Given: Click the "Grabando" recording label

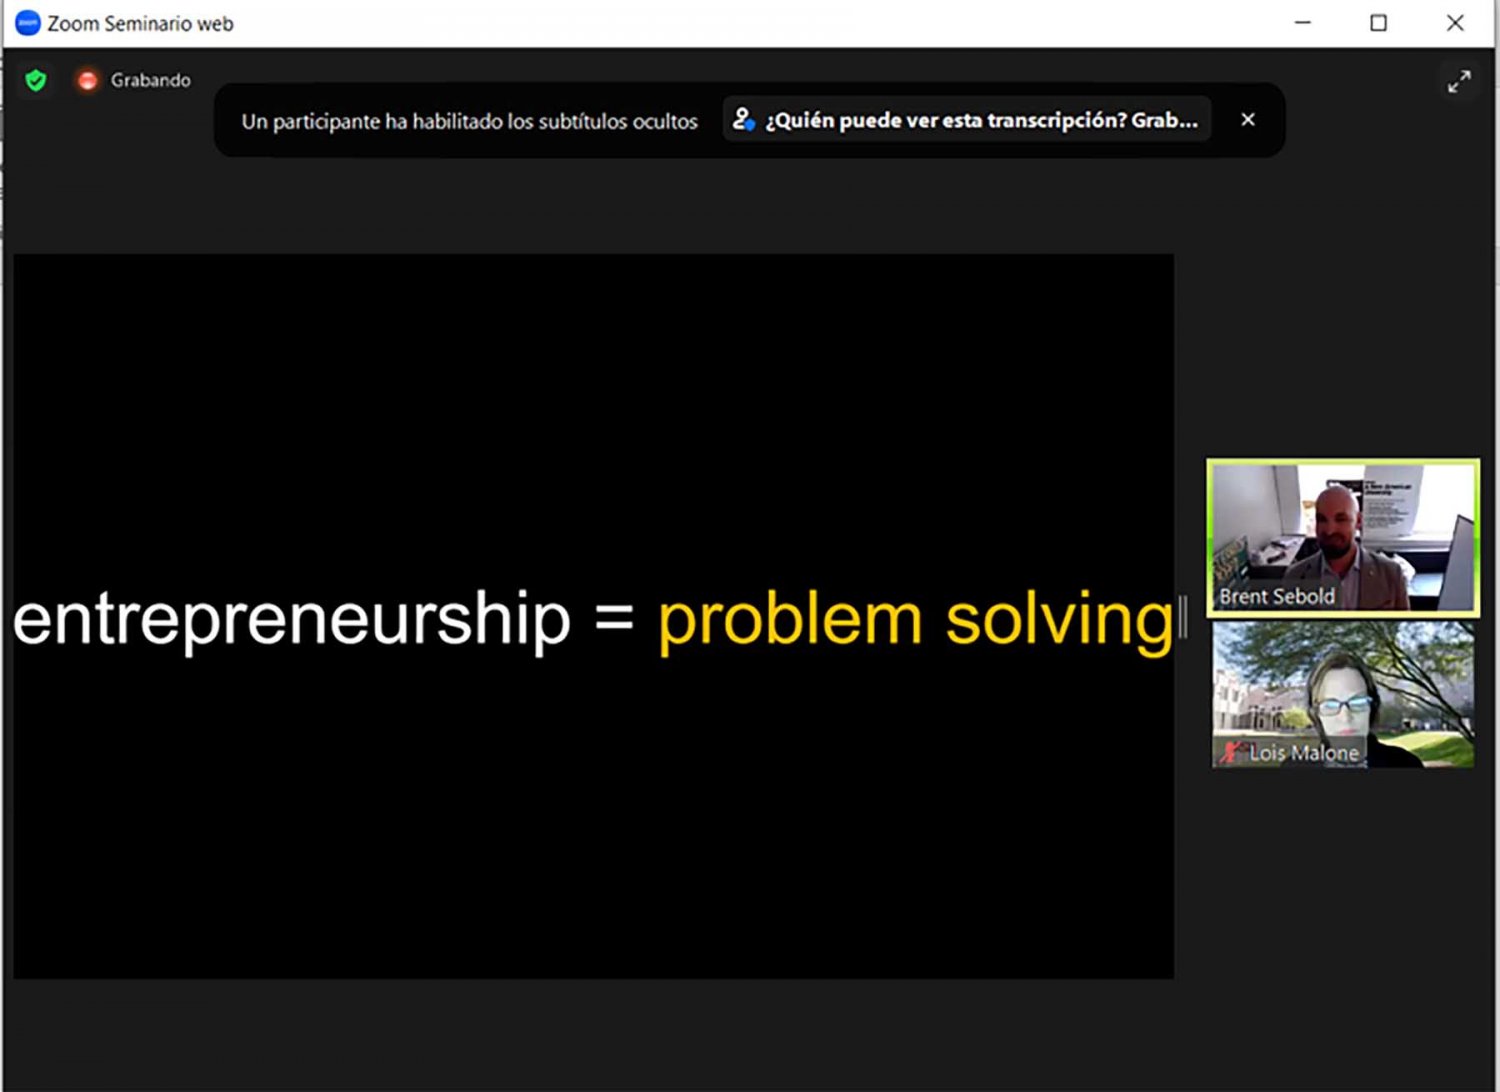Looking at the screenshot, I should 150,80.
